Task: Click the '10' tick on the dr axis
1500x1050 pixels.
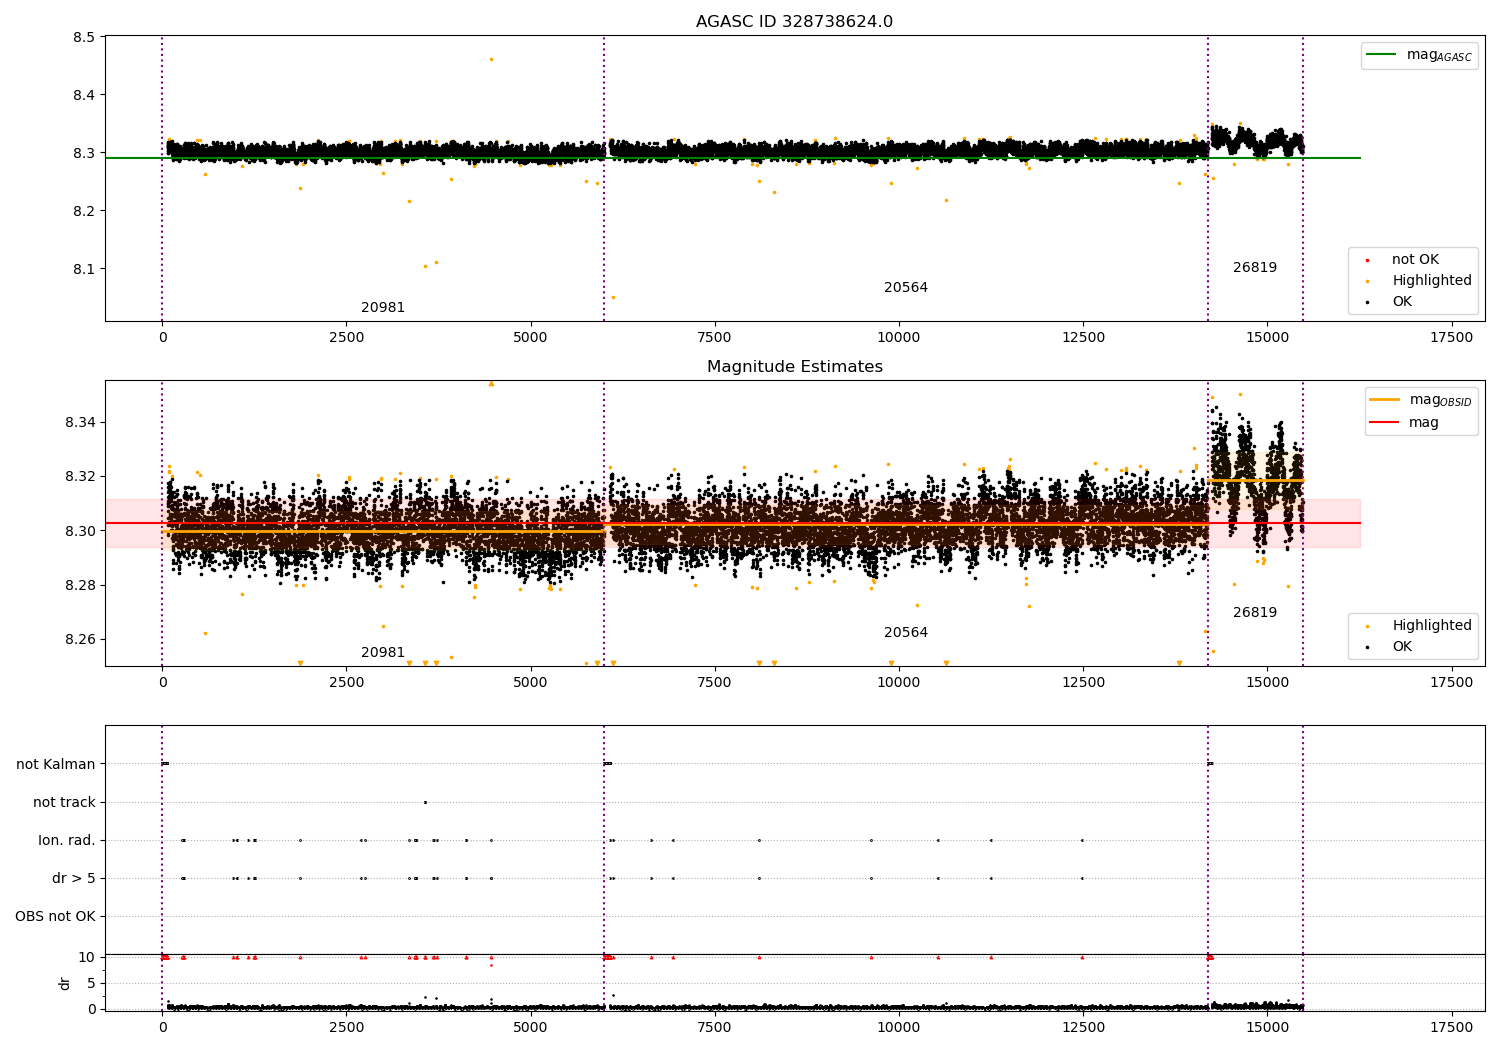Action: point(87,957)
